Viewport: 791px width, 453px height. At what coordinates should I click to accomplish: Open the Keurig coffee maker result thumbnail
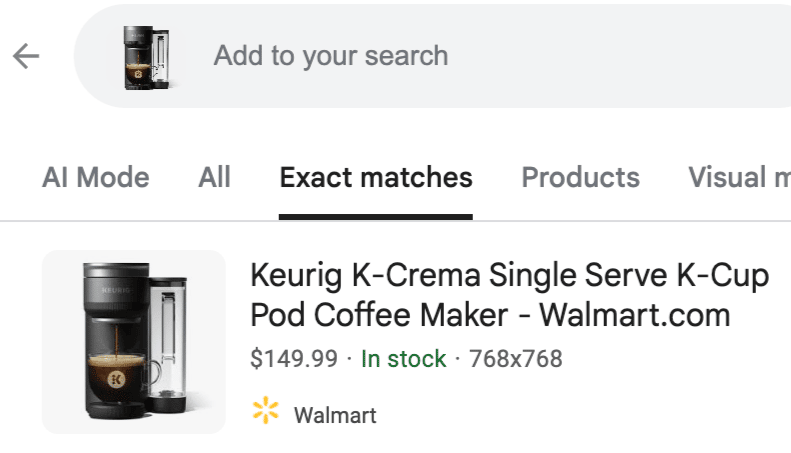pos(133,341)
